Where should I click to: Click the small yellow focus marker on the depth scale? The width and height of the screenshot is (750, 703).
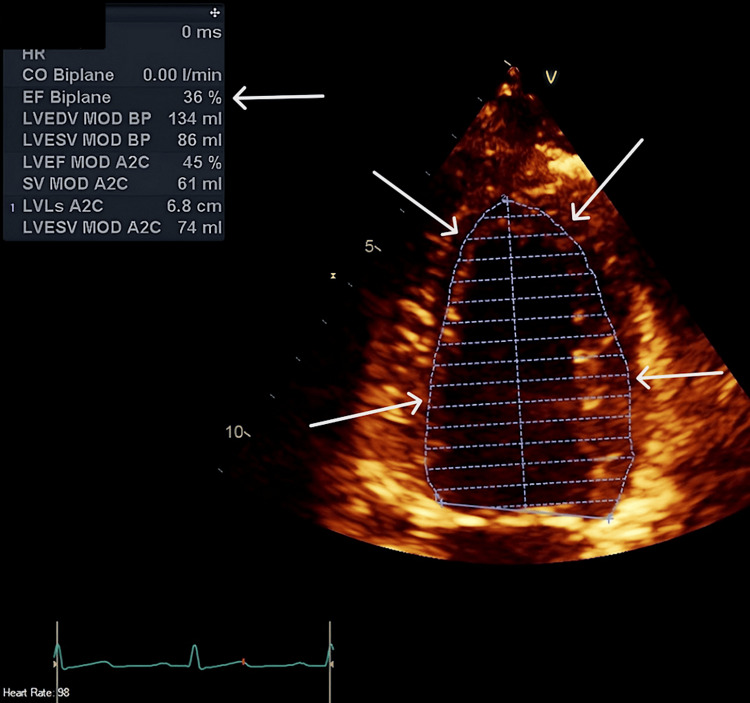(333, 276)
